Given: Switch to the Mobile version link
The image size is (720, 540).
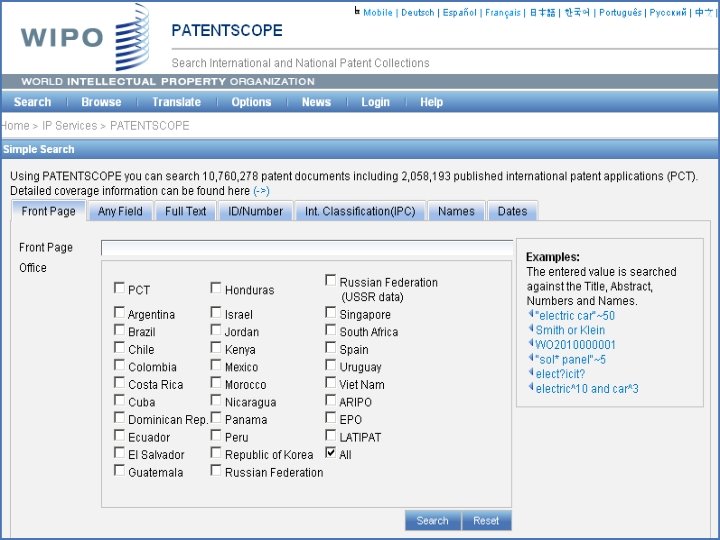Looking at the screenshot, I should (x=378, y=13).
